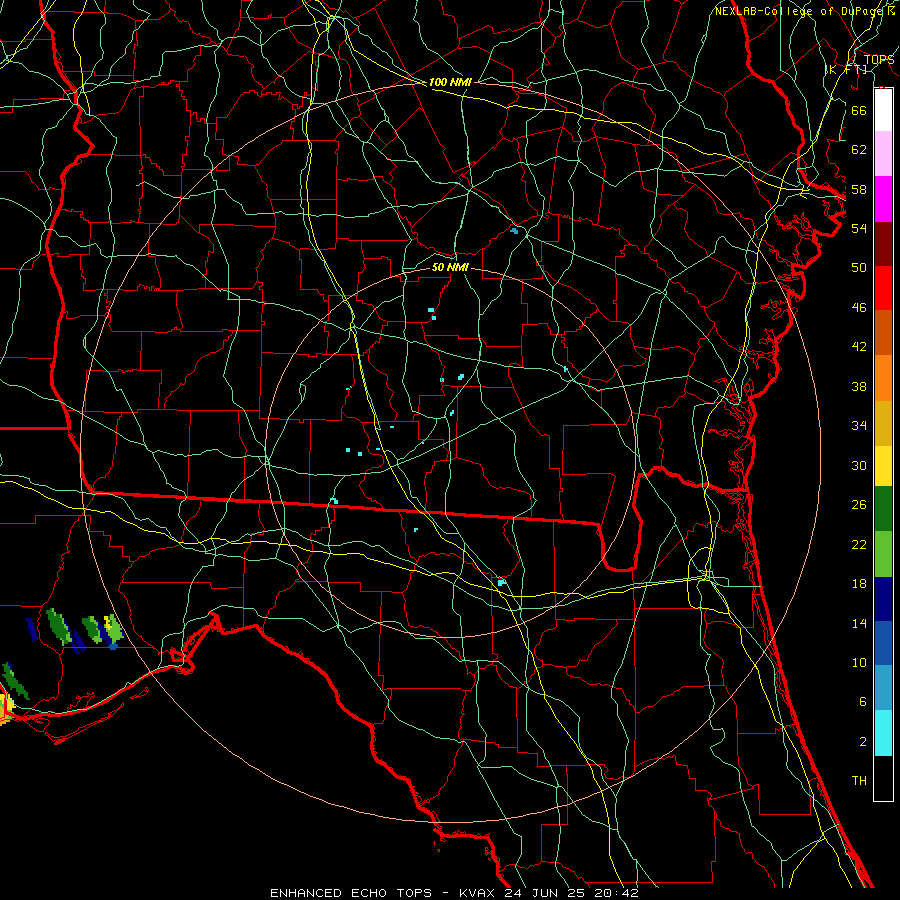This screenshot has width=900, height=900.
Task: Click the white swatch in the tops legend
Action: coord(883,110)
